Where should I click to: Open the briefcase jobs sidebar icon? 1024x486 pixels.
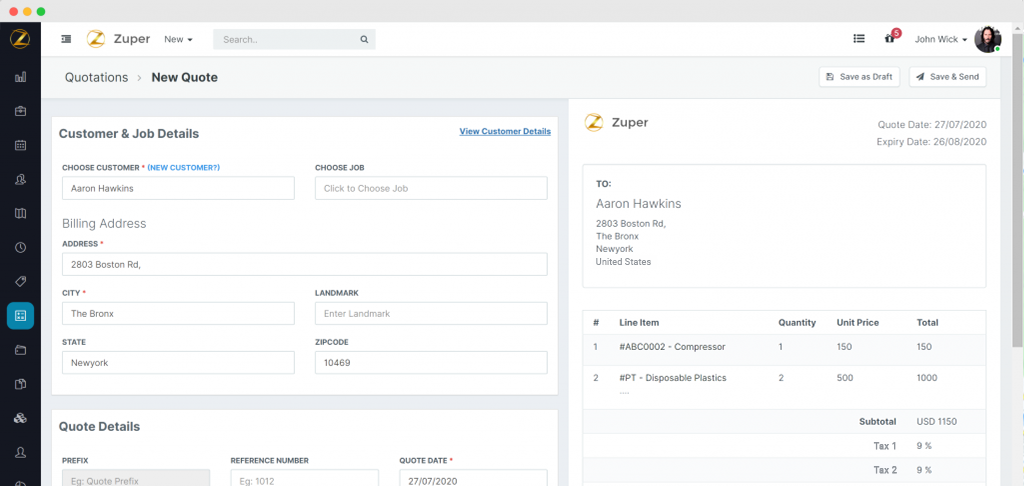[20, 111]
